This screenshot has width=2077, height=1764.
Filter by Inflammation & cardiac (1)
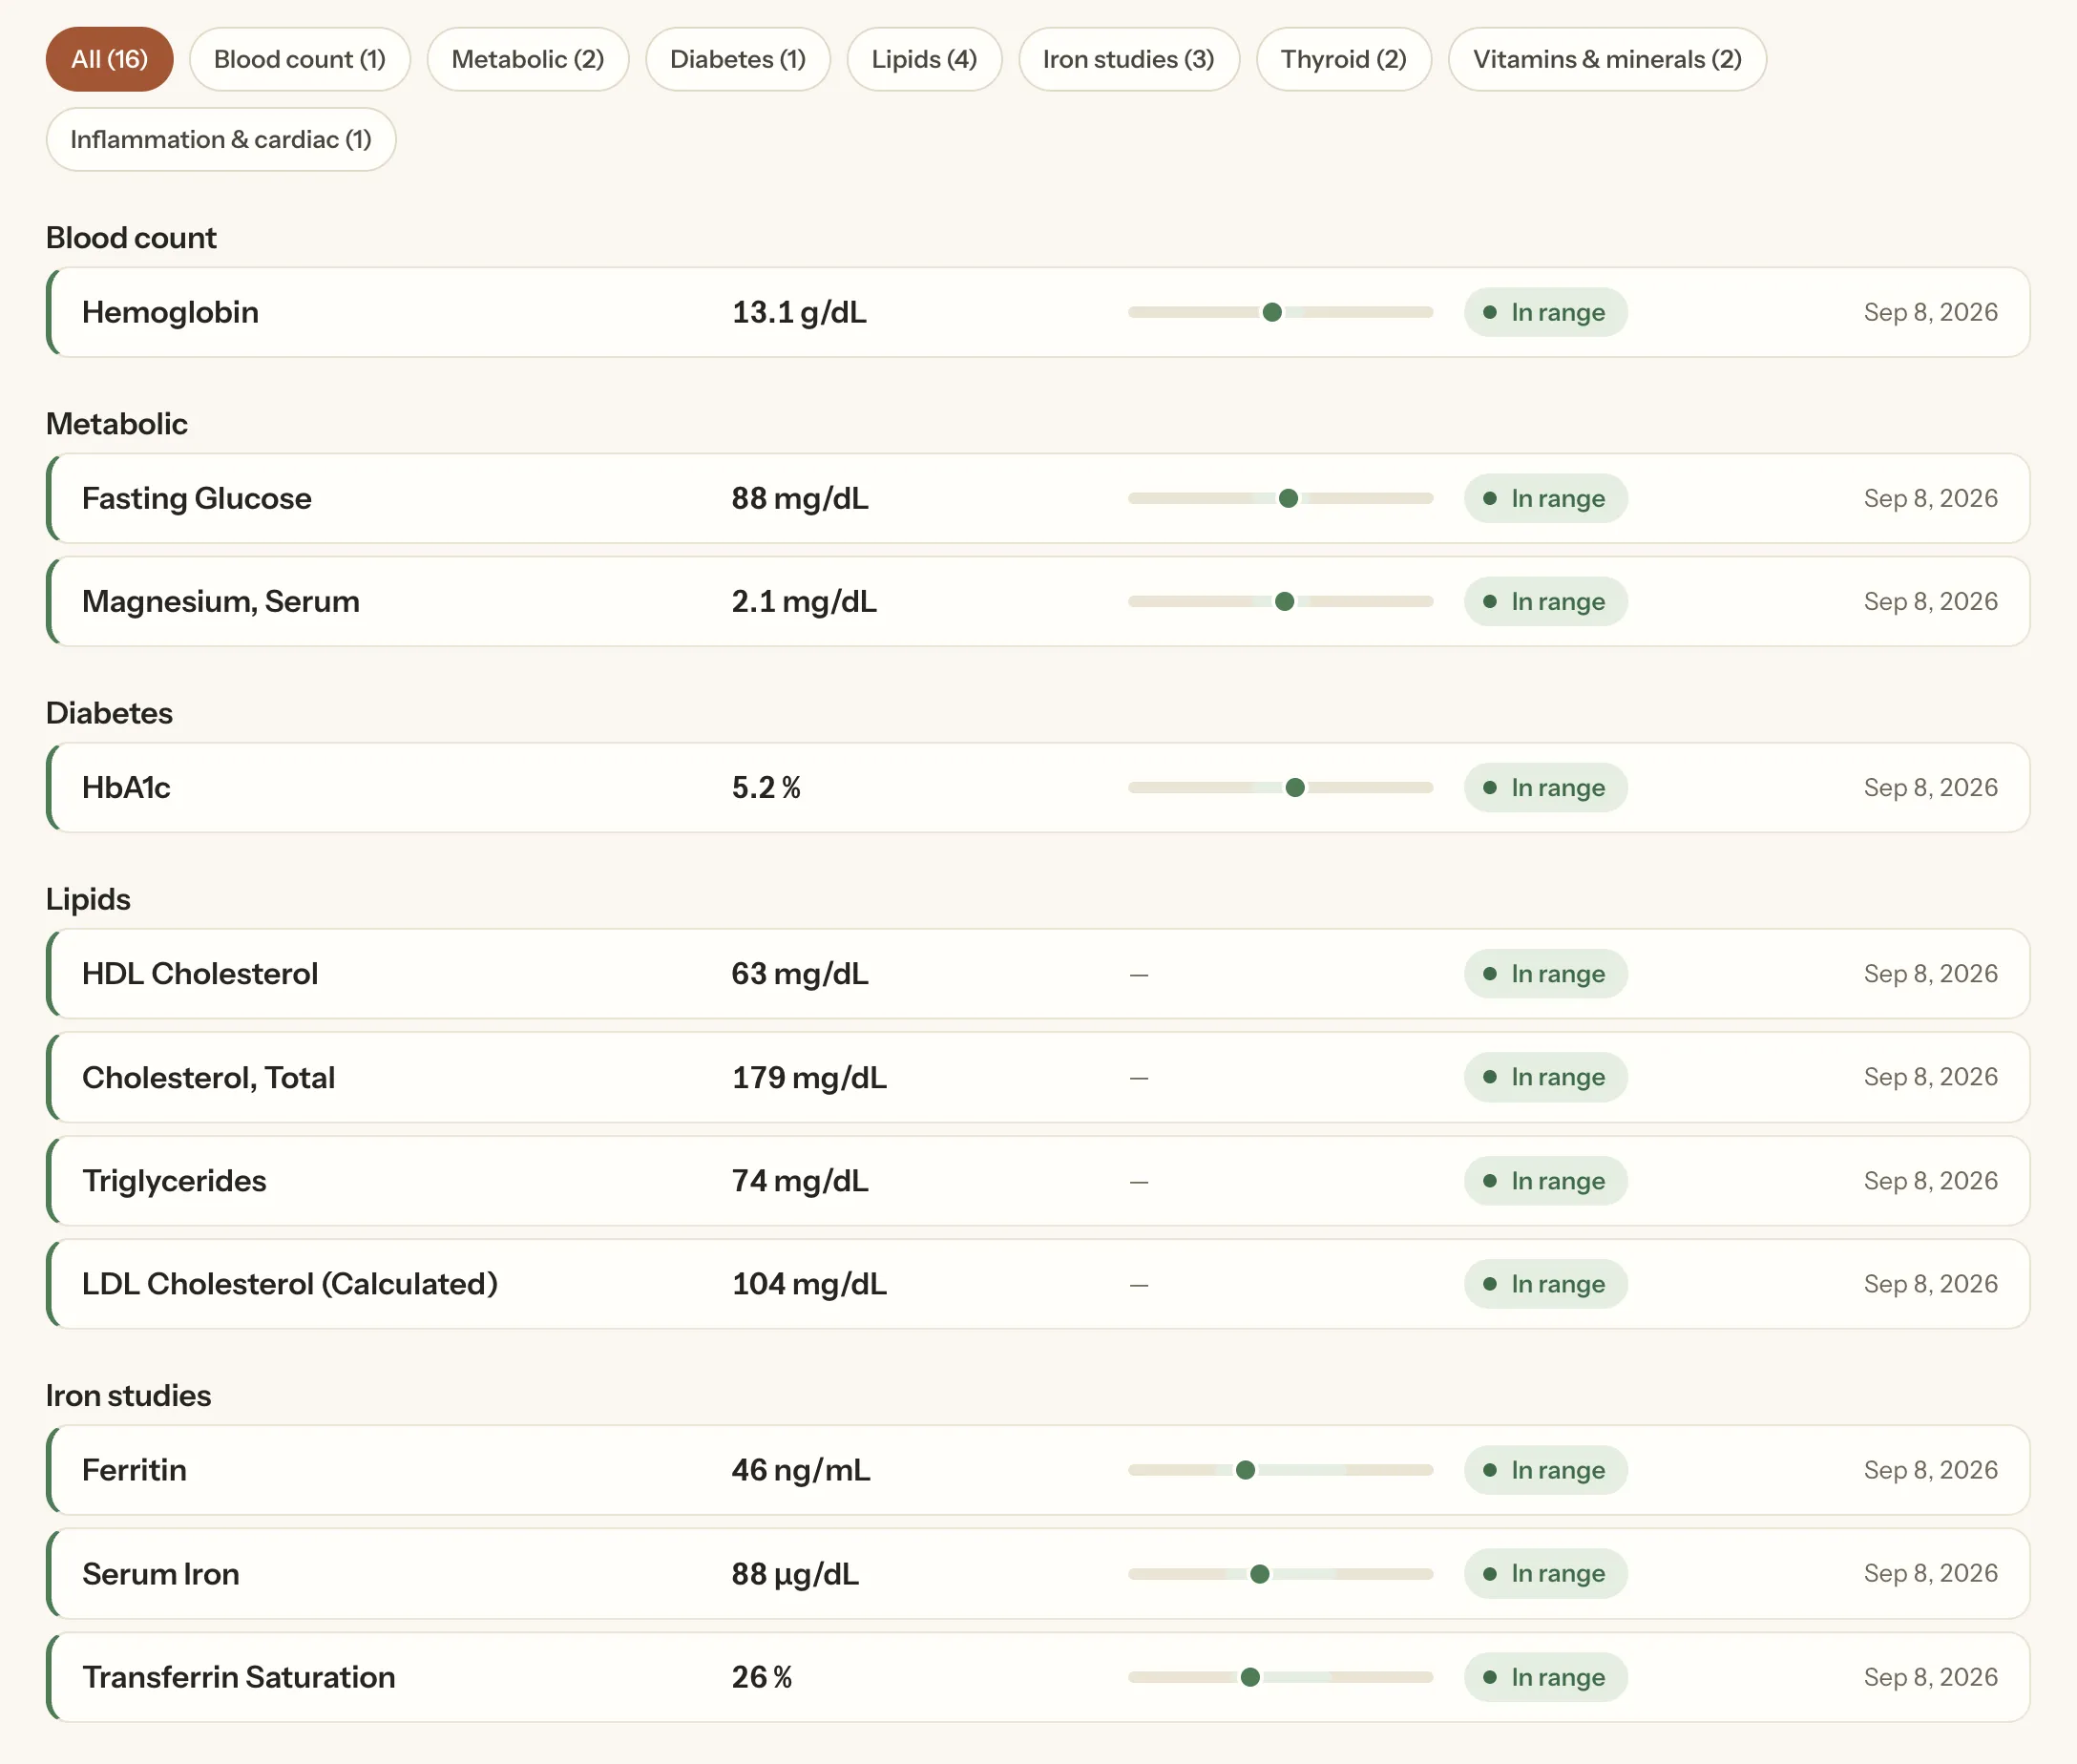[x=221, y=139]
